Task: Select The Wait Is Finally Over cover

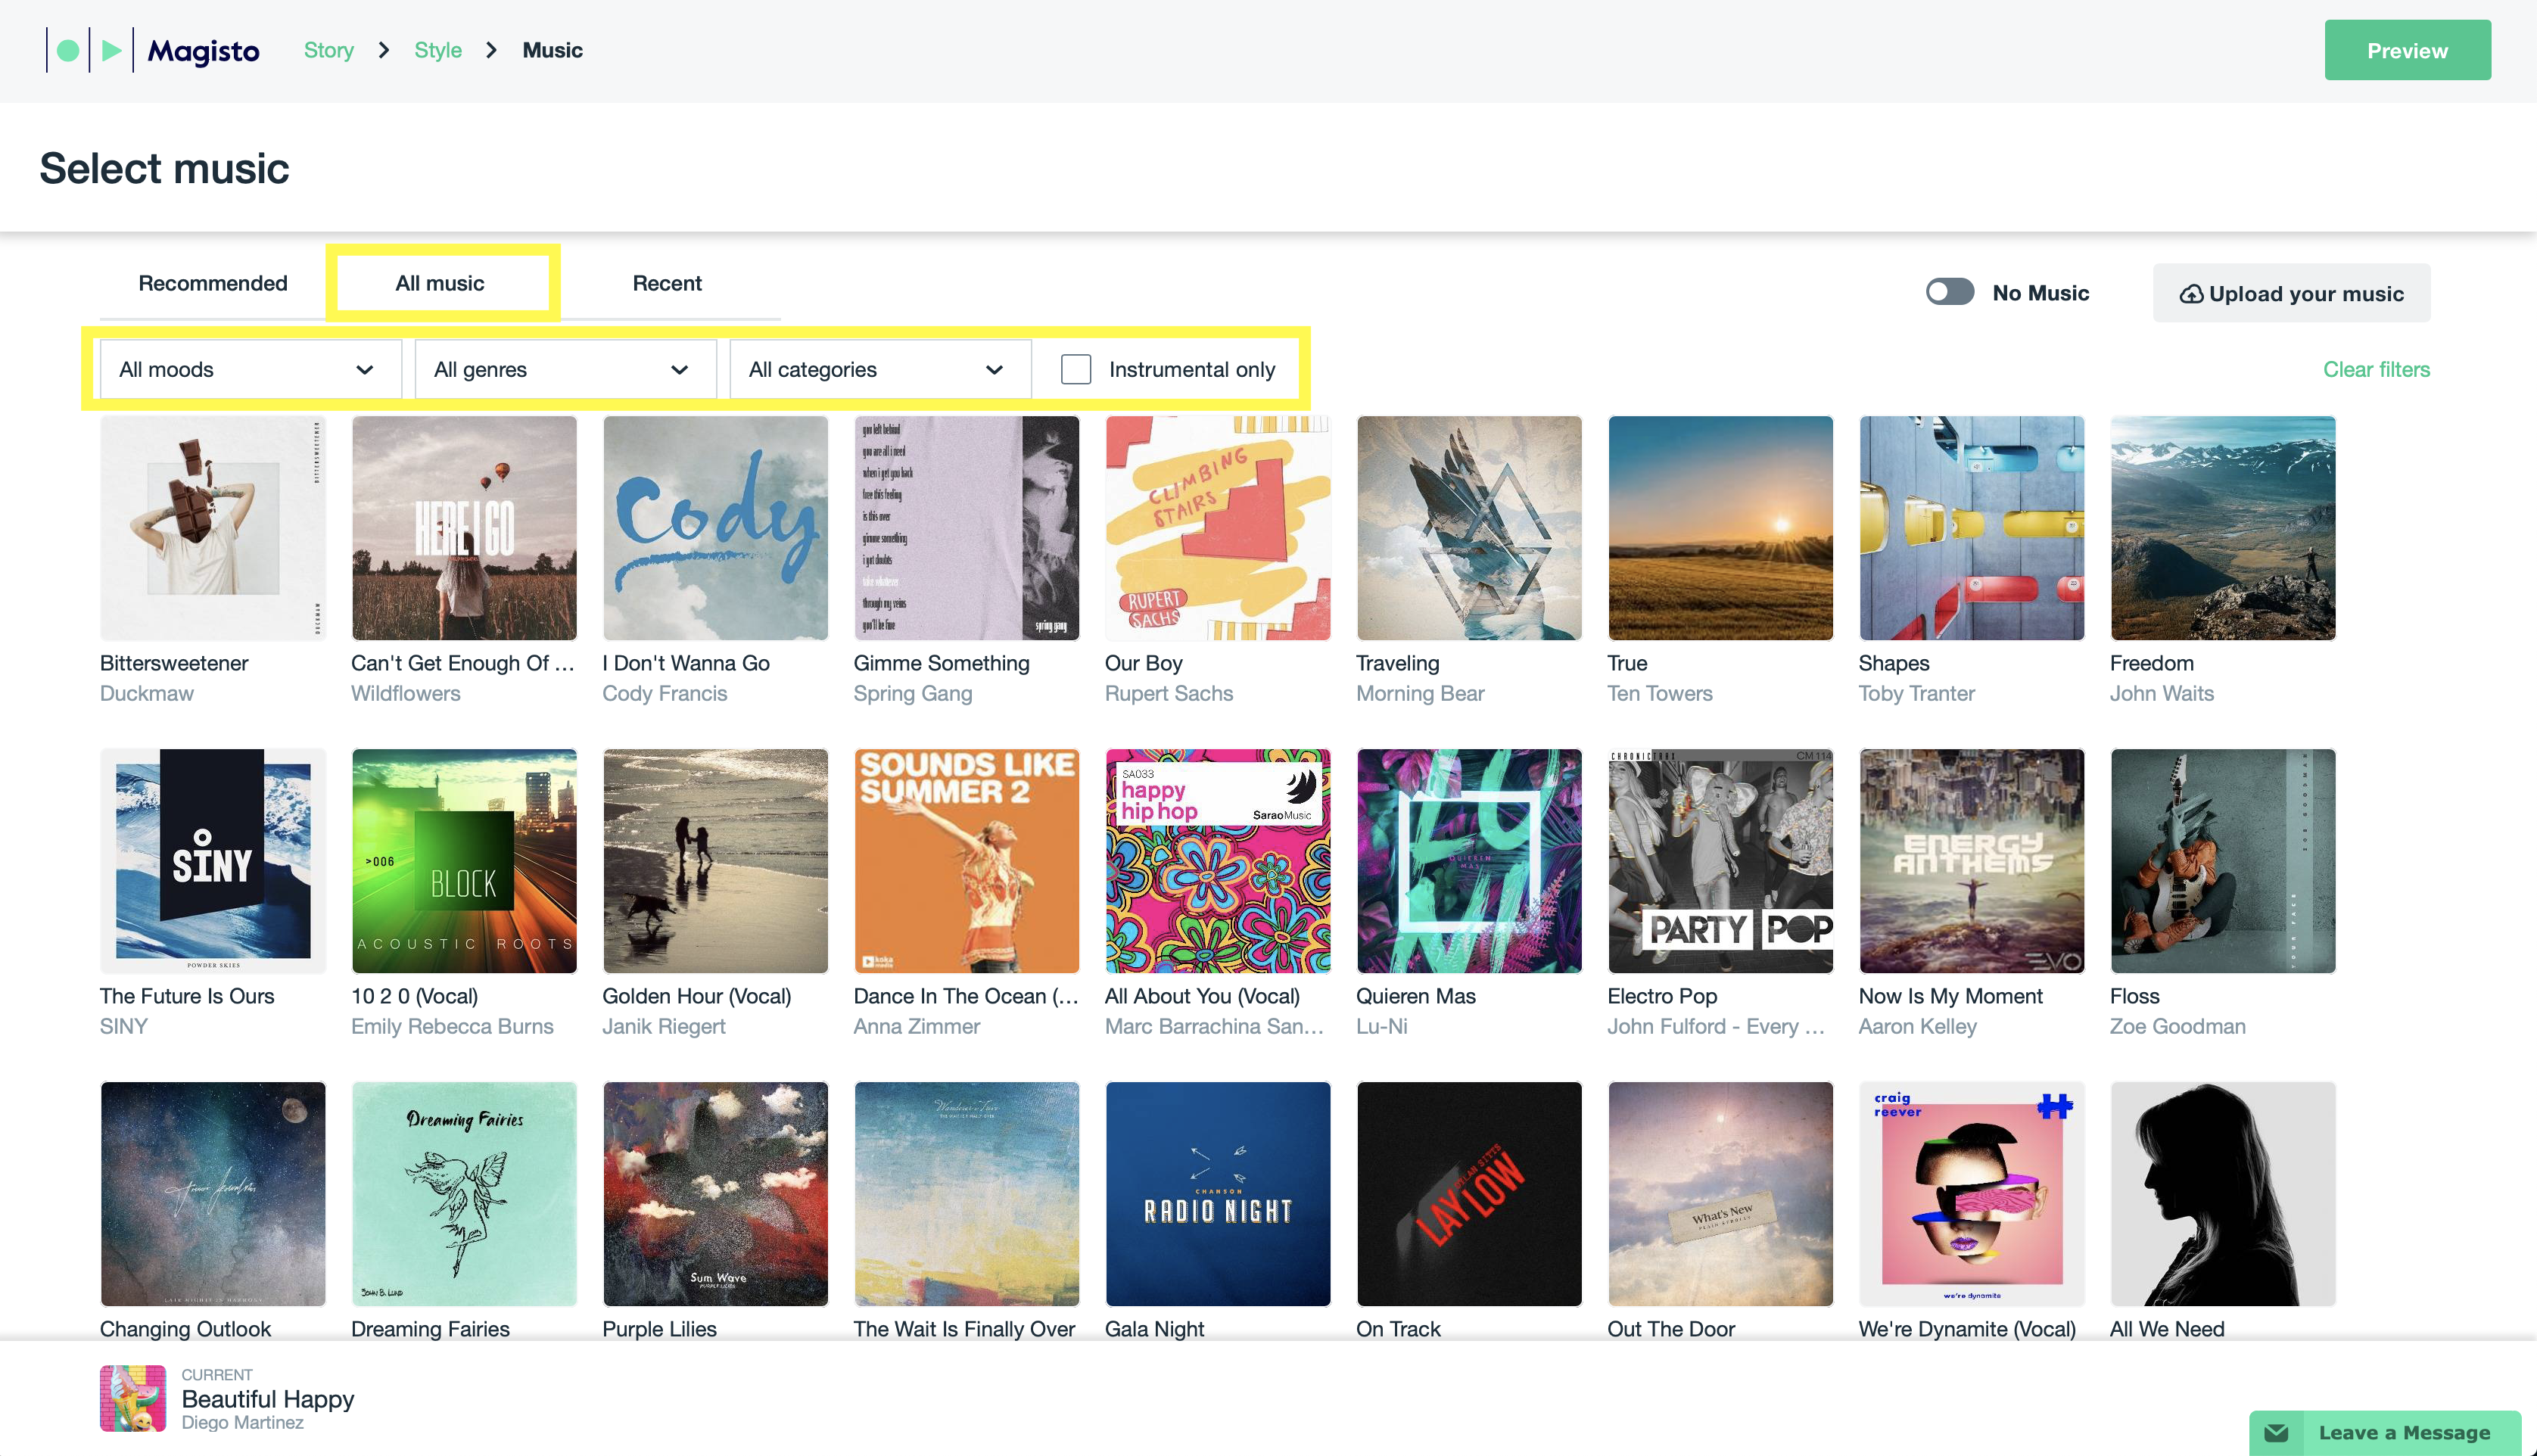Action: tap(966, 1194)
